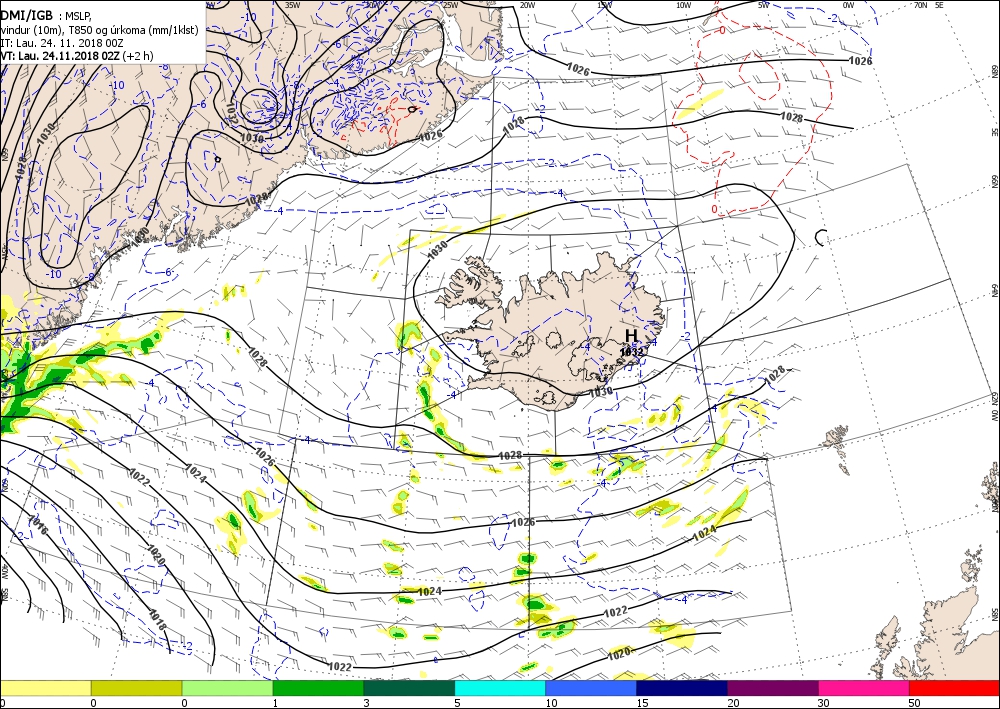The image size is (1000, 709).
Task: Click the '5W' longitude label
Action: (763, 5)
